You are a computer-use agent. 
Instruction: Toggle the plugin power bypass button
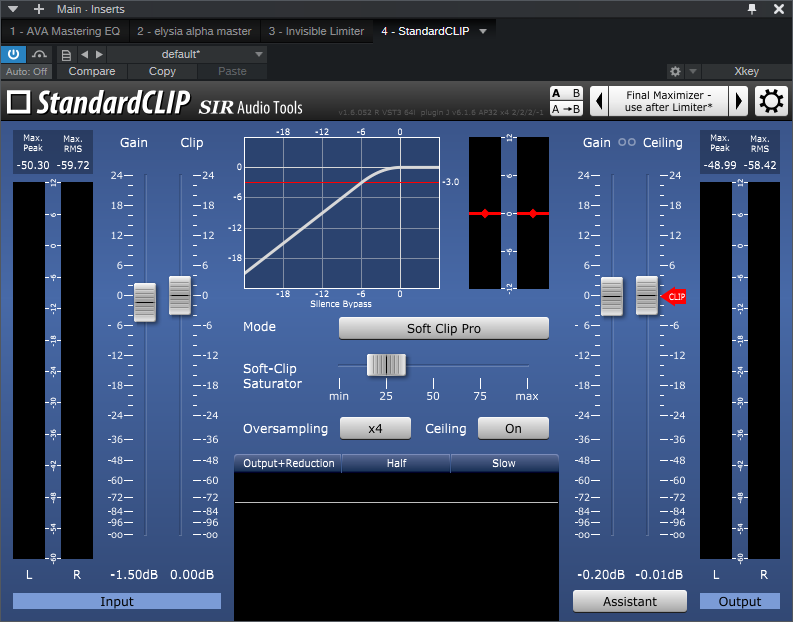click(13, 54)
